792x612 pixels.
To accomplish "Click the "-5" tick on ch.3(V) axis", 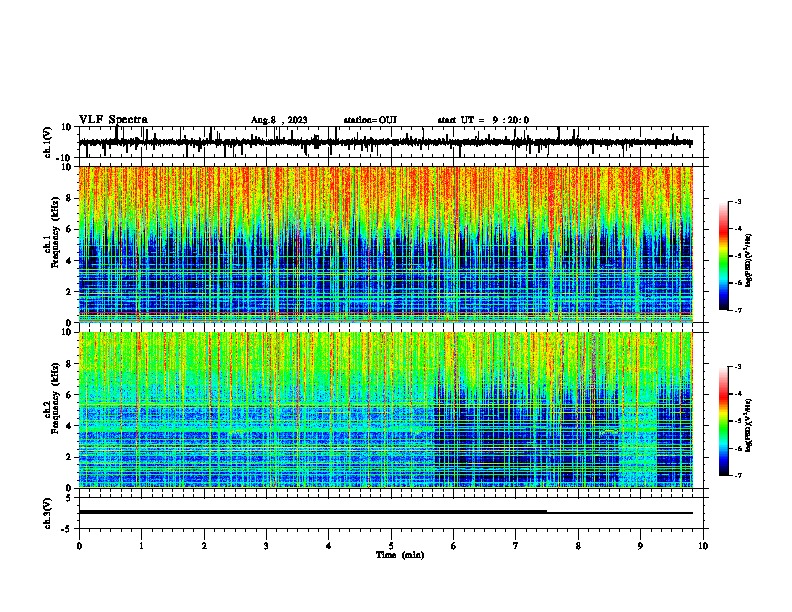I will 67,529.
